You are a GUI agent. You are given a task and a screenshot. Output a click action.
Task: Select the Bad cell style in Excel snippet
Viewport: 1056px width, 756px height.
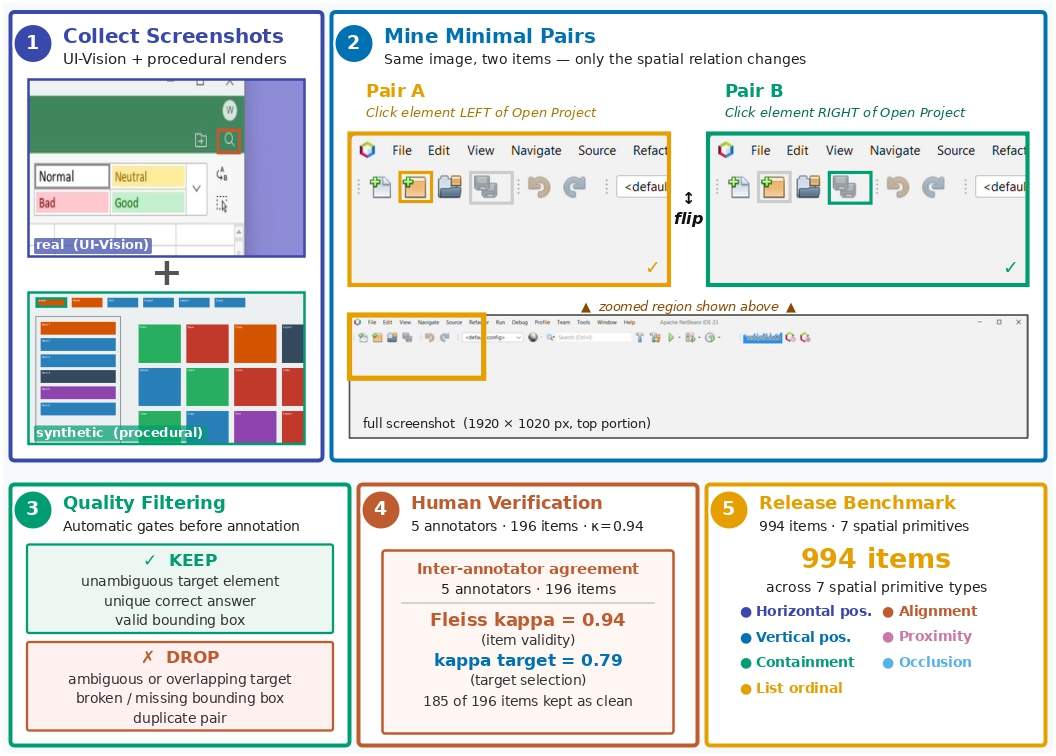(71, 203)
